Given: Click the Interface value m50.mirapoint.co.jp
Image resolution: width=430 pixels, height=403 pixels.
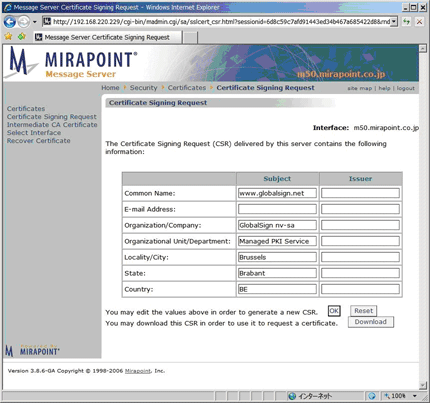Looking at the screenshot, I should tap(386, 128).
